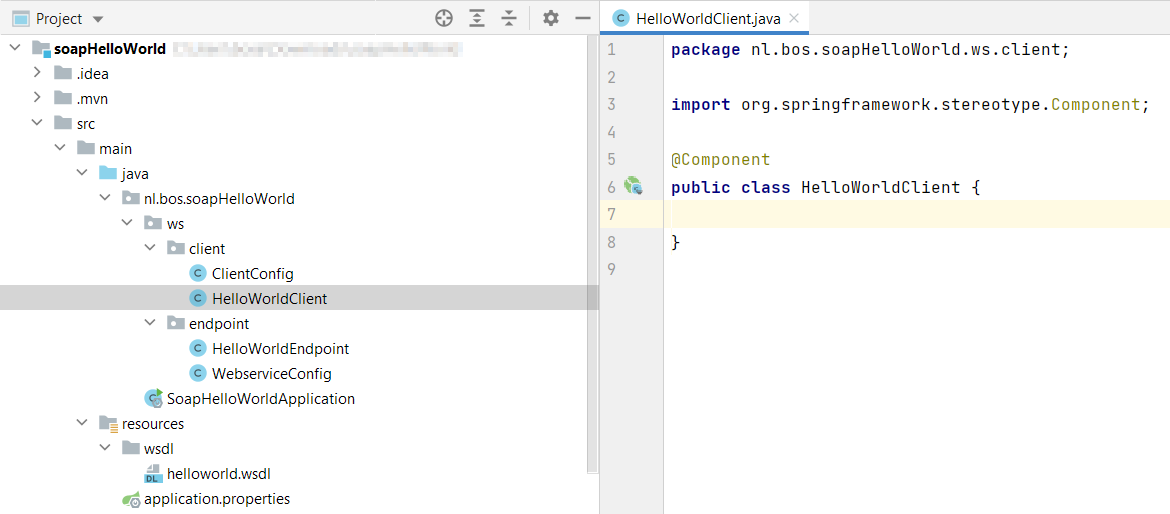Place the cursor on empty line 7
This screenshot has height=514, width=1170.
[900, 214]
